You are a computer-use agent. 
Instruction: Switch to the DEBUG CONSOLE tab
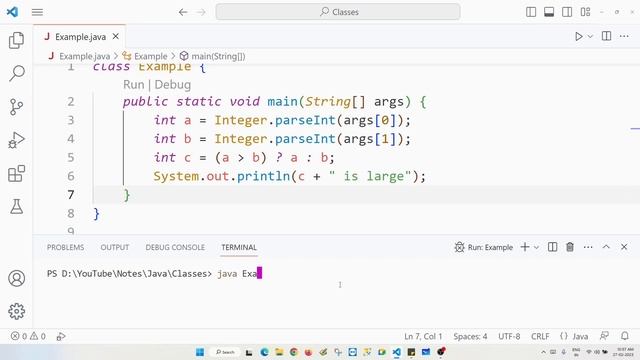coord(175,247)
